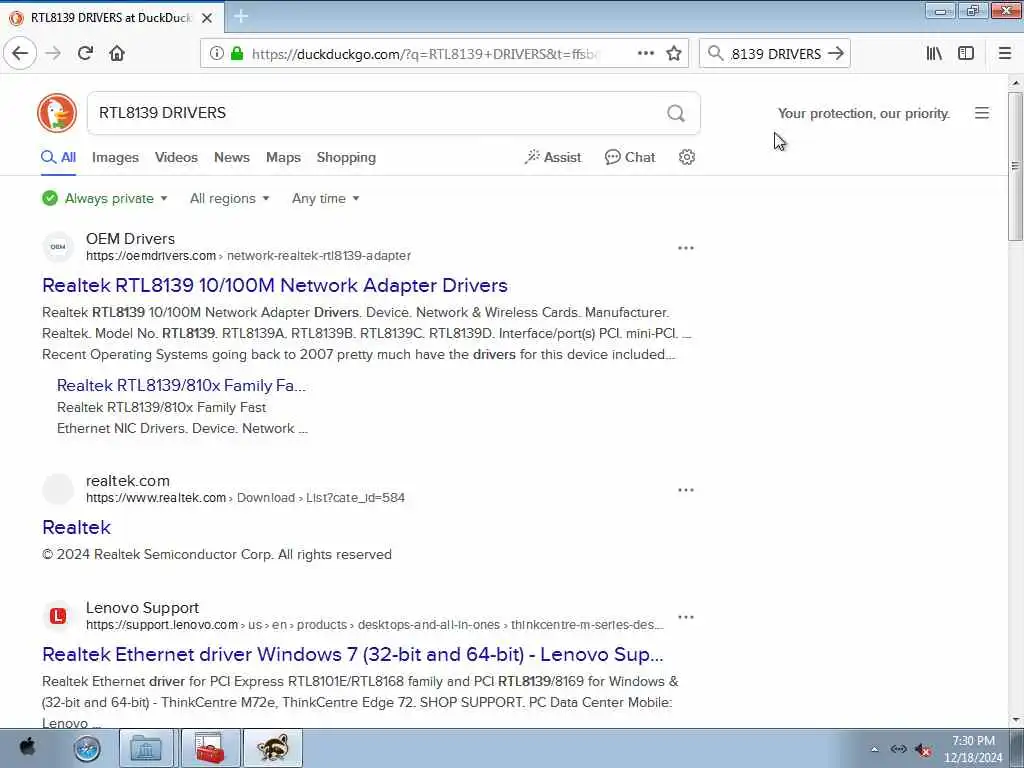Open the browser home page
This screenshot has width=1024, height=768.
point(117,54)
